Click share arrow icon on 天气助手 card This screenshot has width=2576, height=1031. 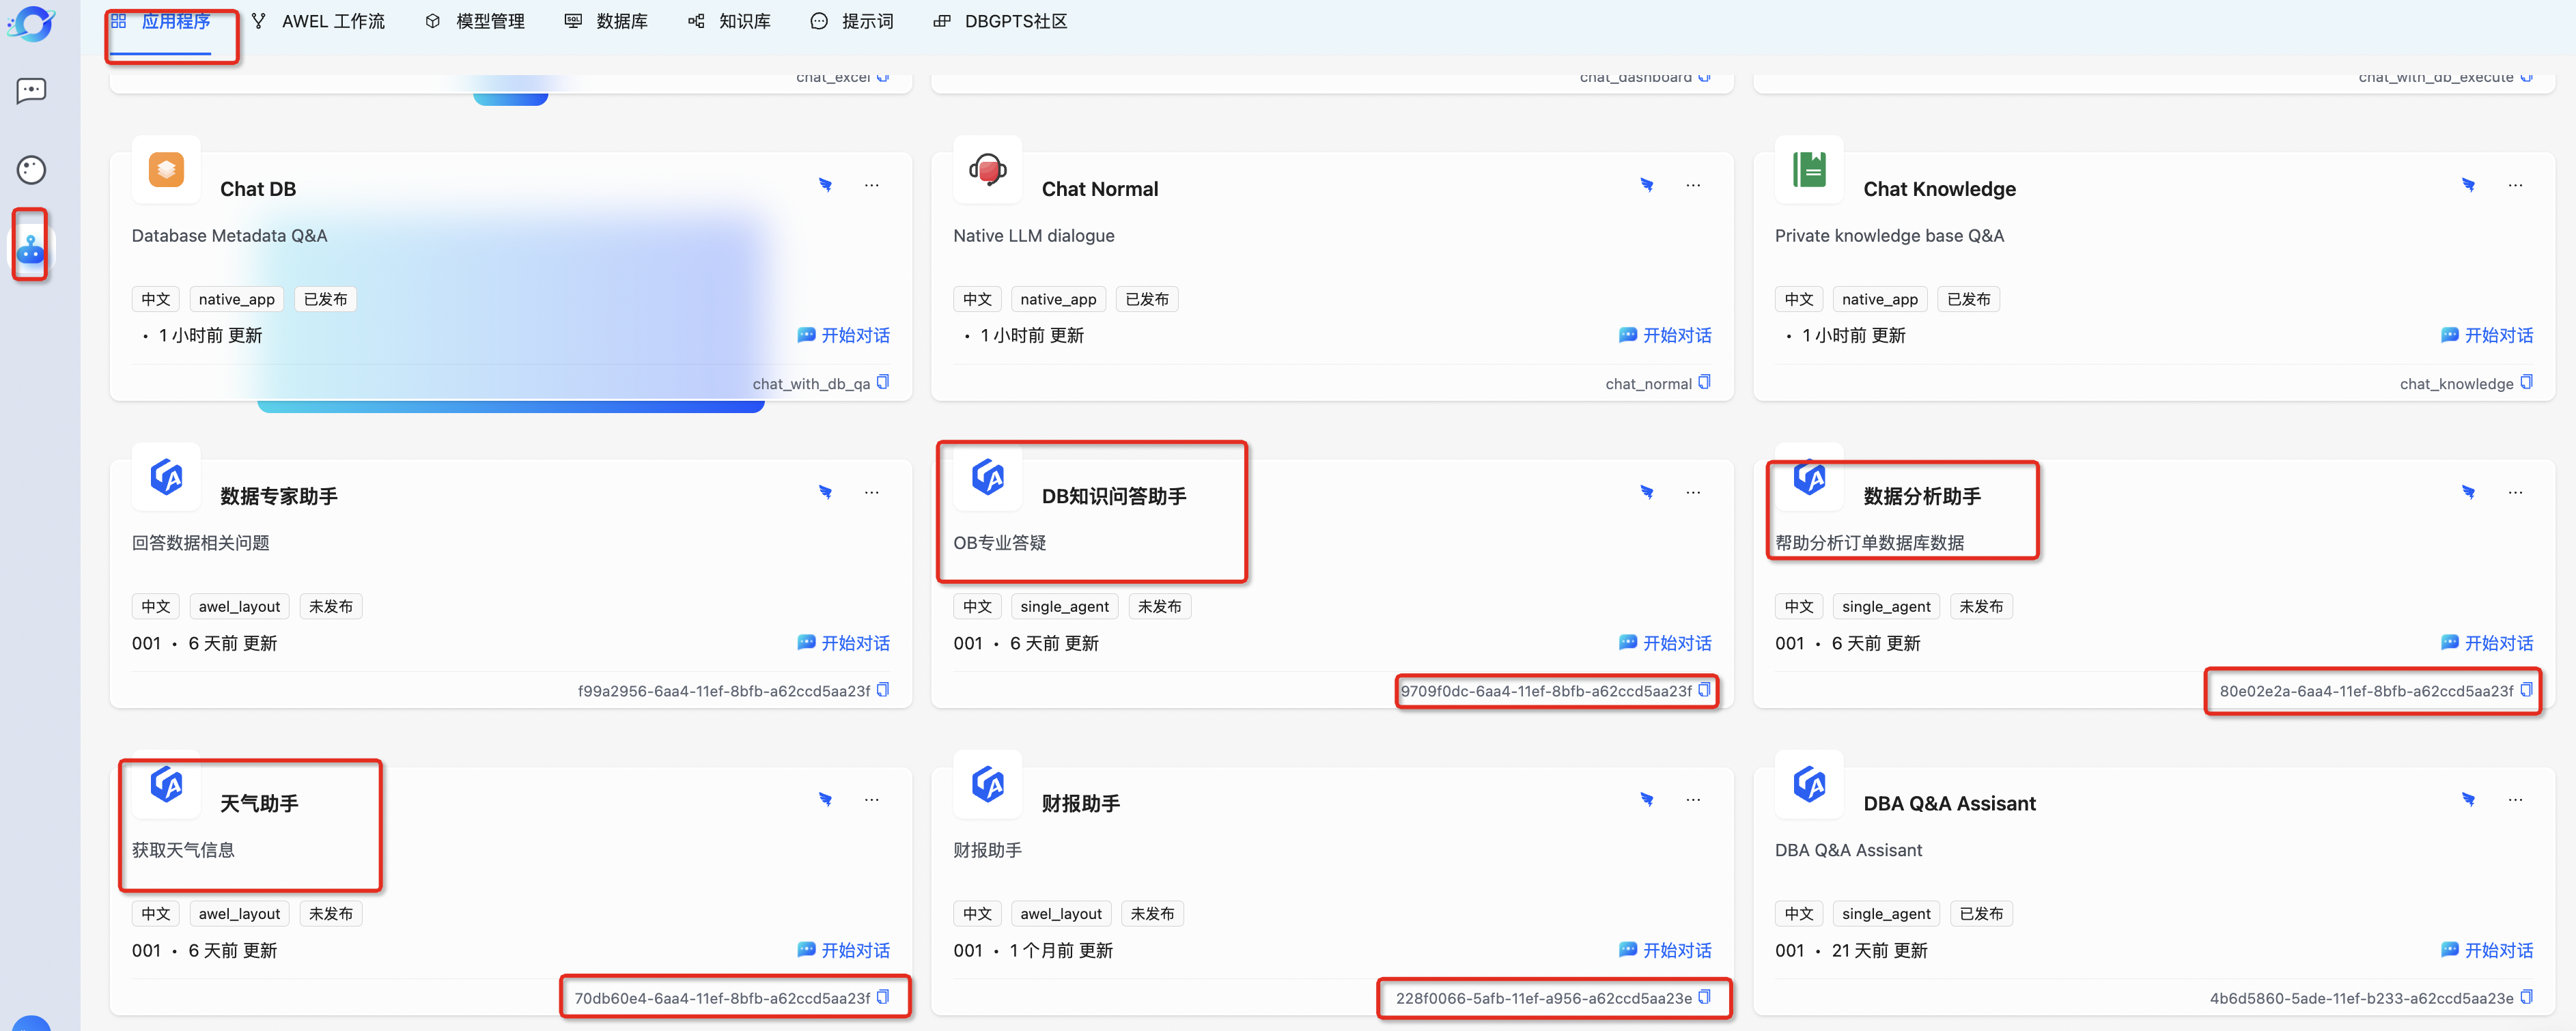point(825,799)
